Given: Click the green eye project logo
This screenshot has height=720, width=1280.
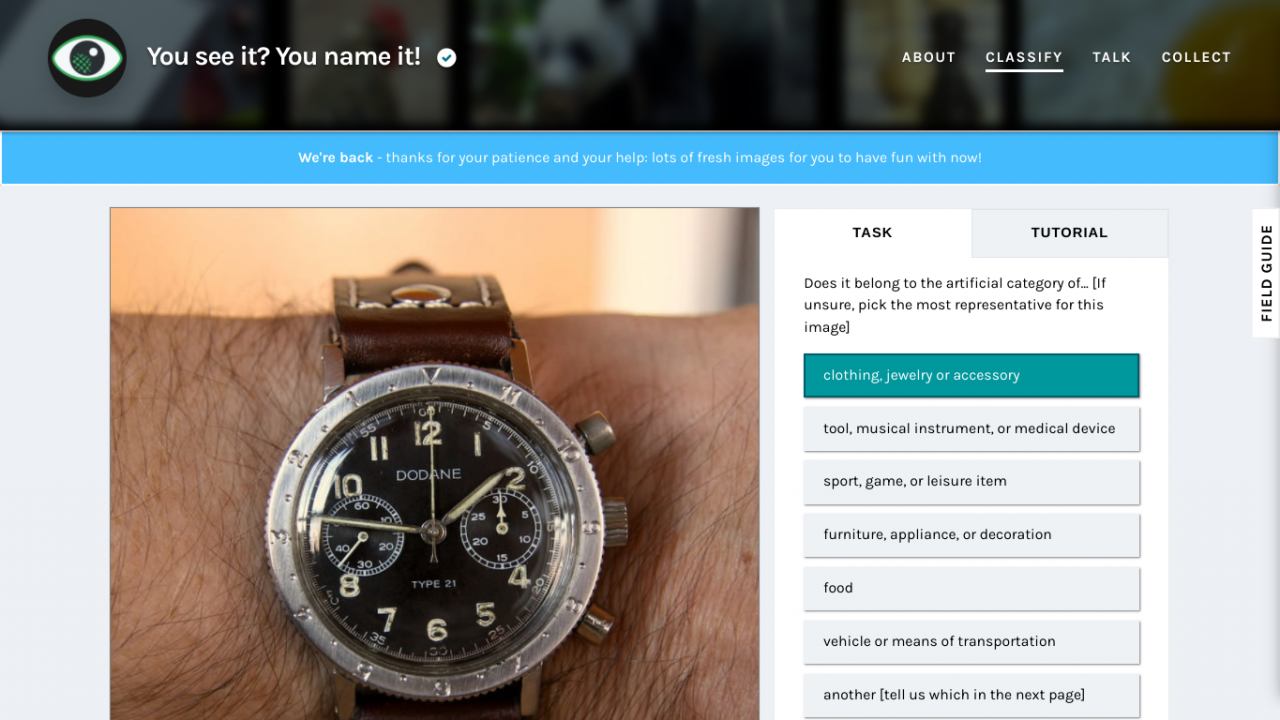Looking at the screenshot, I should point(87,58).
